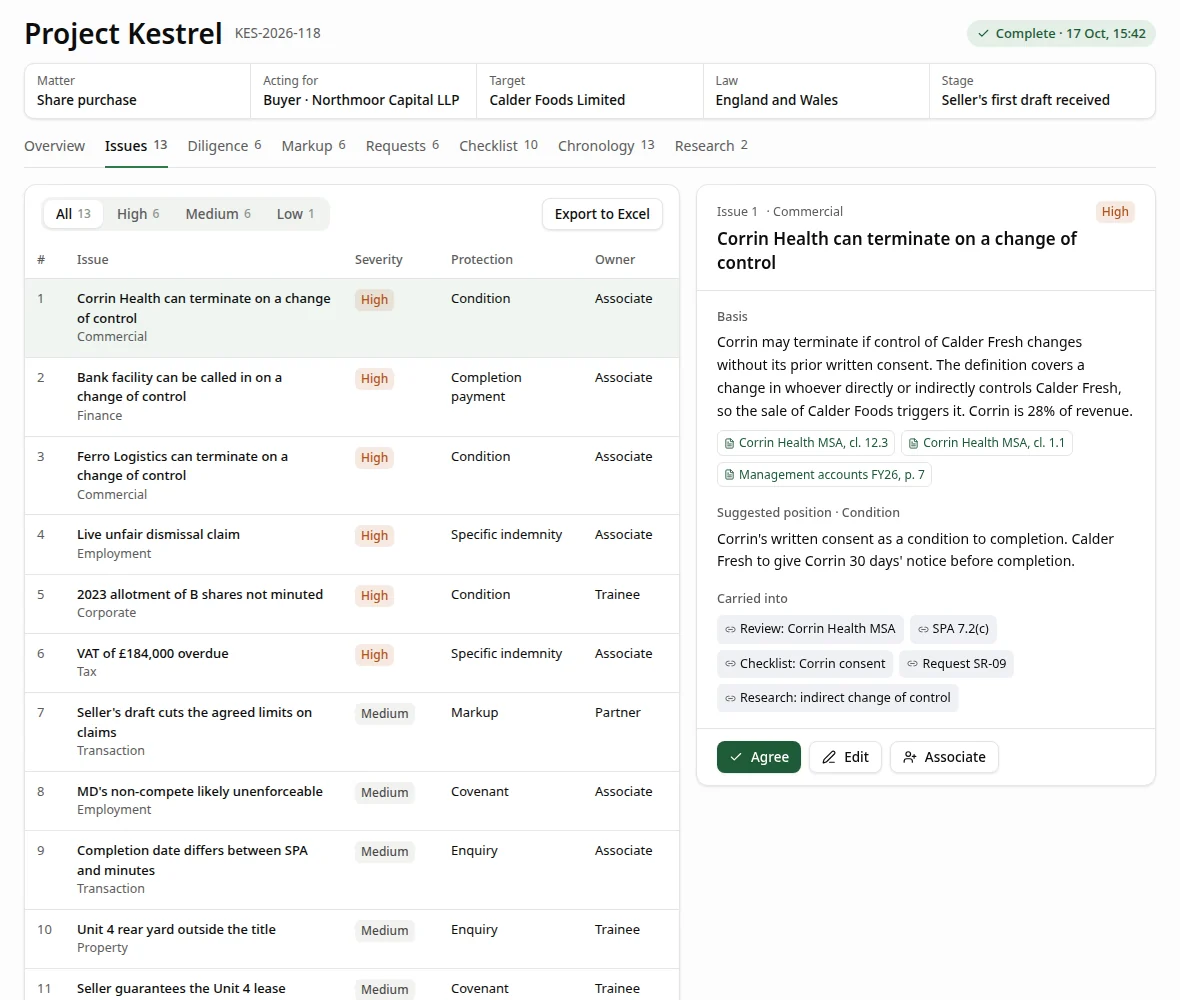Select issue Live unfair dismissal claim
Viewport: 1180px width, 1000px height.
click(352, 545)
